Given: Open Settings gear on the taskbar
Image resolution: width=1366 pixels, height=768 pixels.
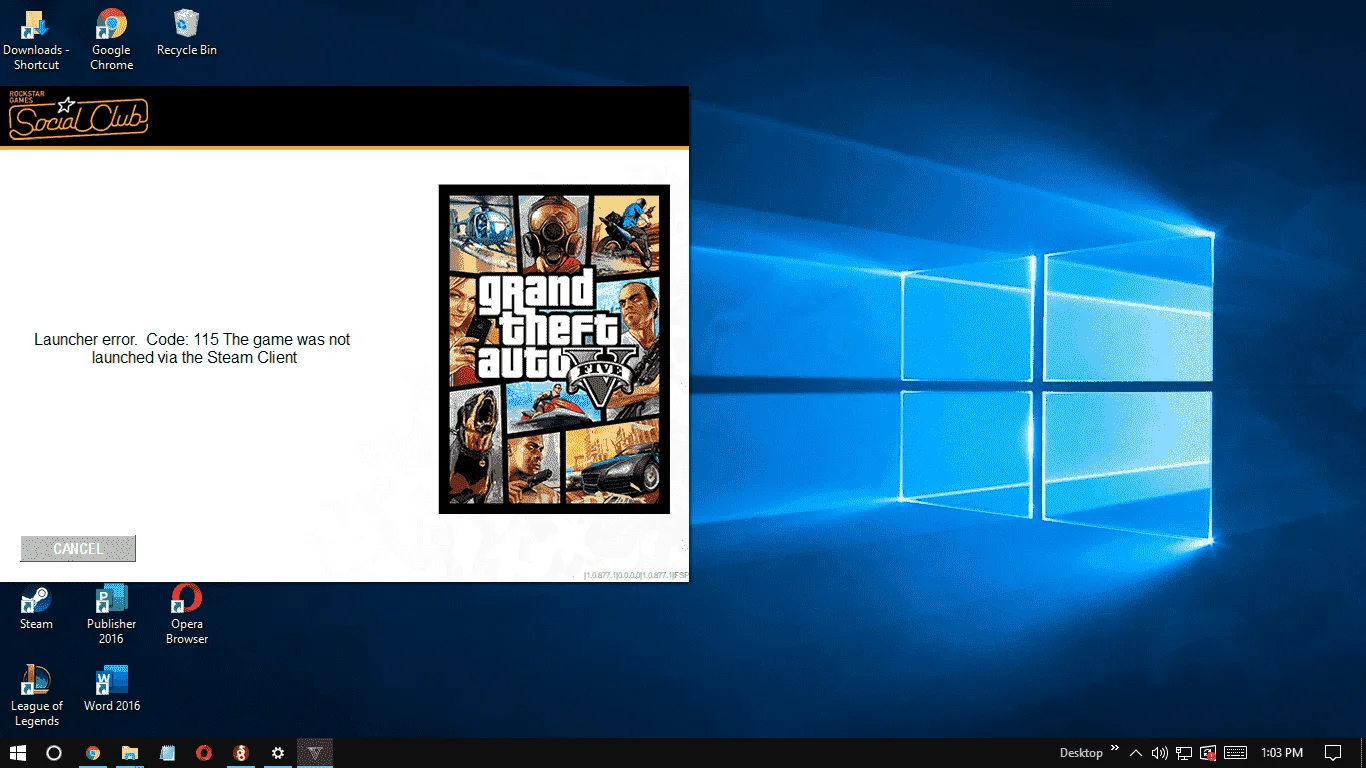Looking at the screenshot, I should 278,753.
